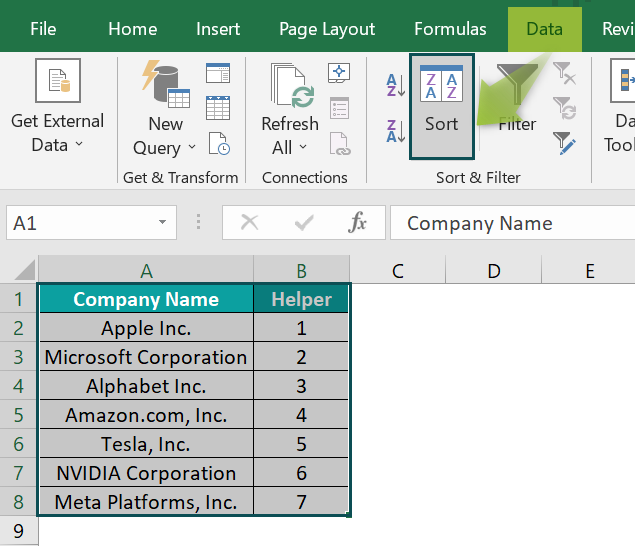635x546 pixels.
Task: Open the Review tab
Action: click(x=618, y=29)
